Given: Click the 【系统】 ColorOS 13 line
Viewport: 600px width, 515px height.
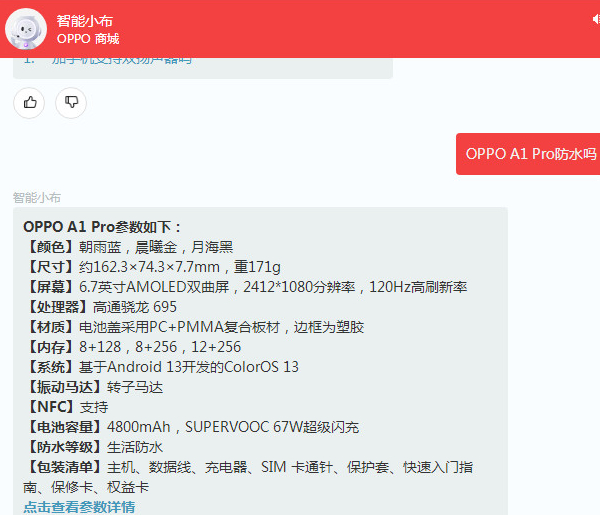Looking at the screenshot, I should pyautogui.click(x=161, y=367).
